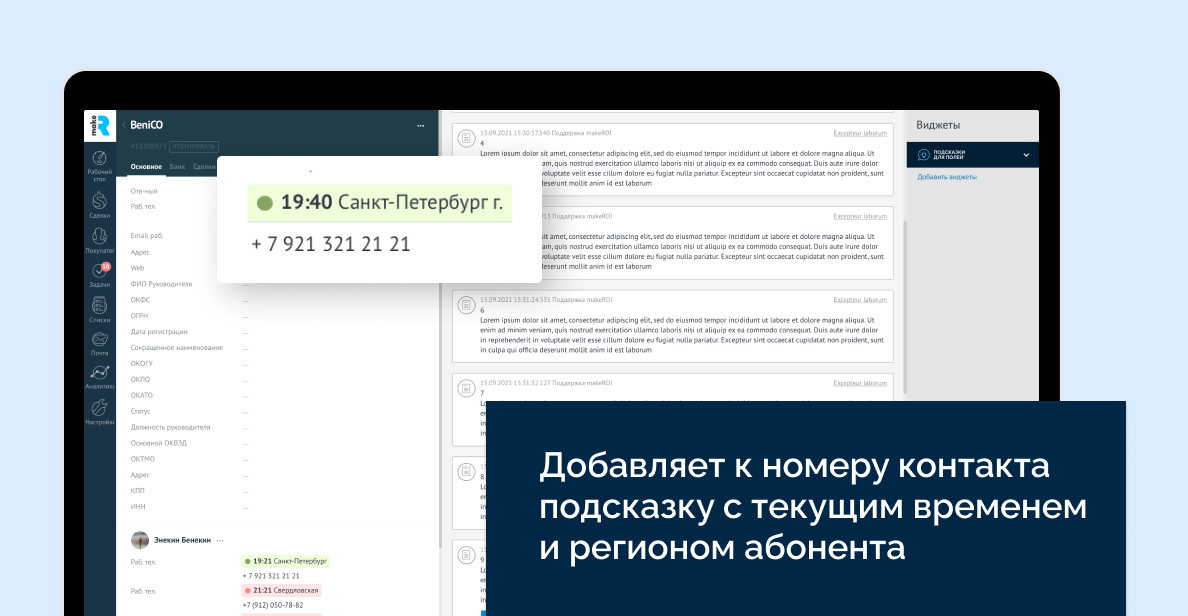Screen dimensions: 1188x616
Task: Switch to the Сделки tab in the company card
Action: click(x=204, y=167)
